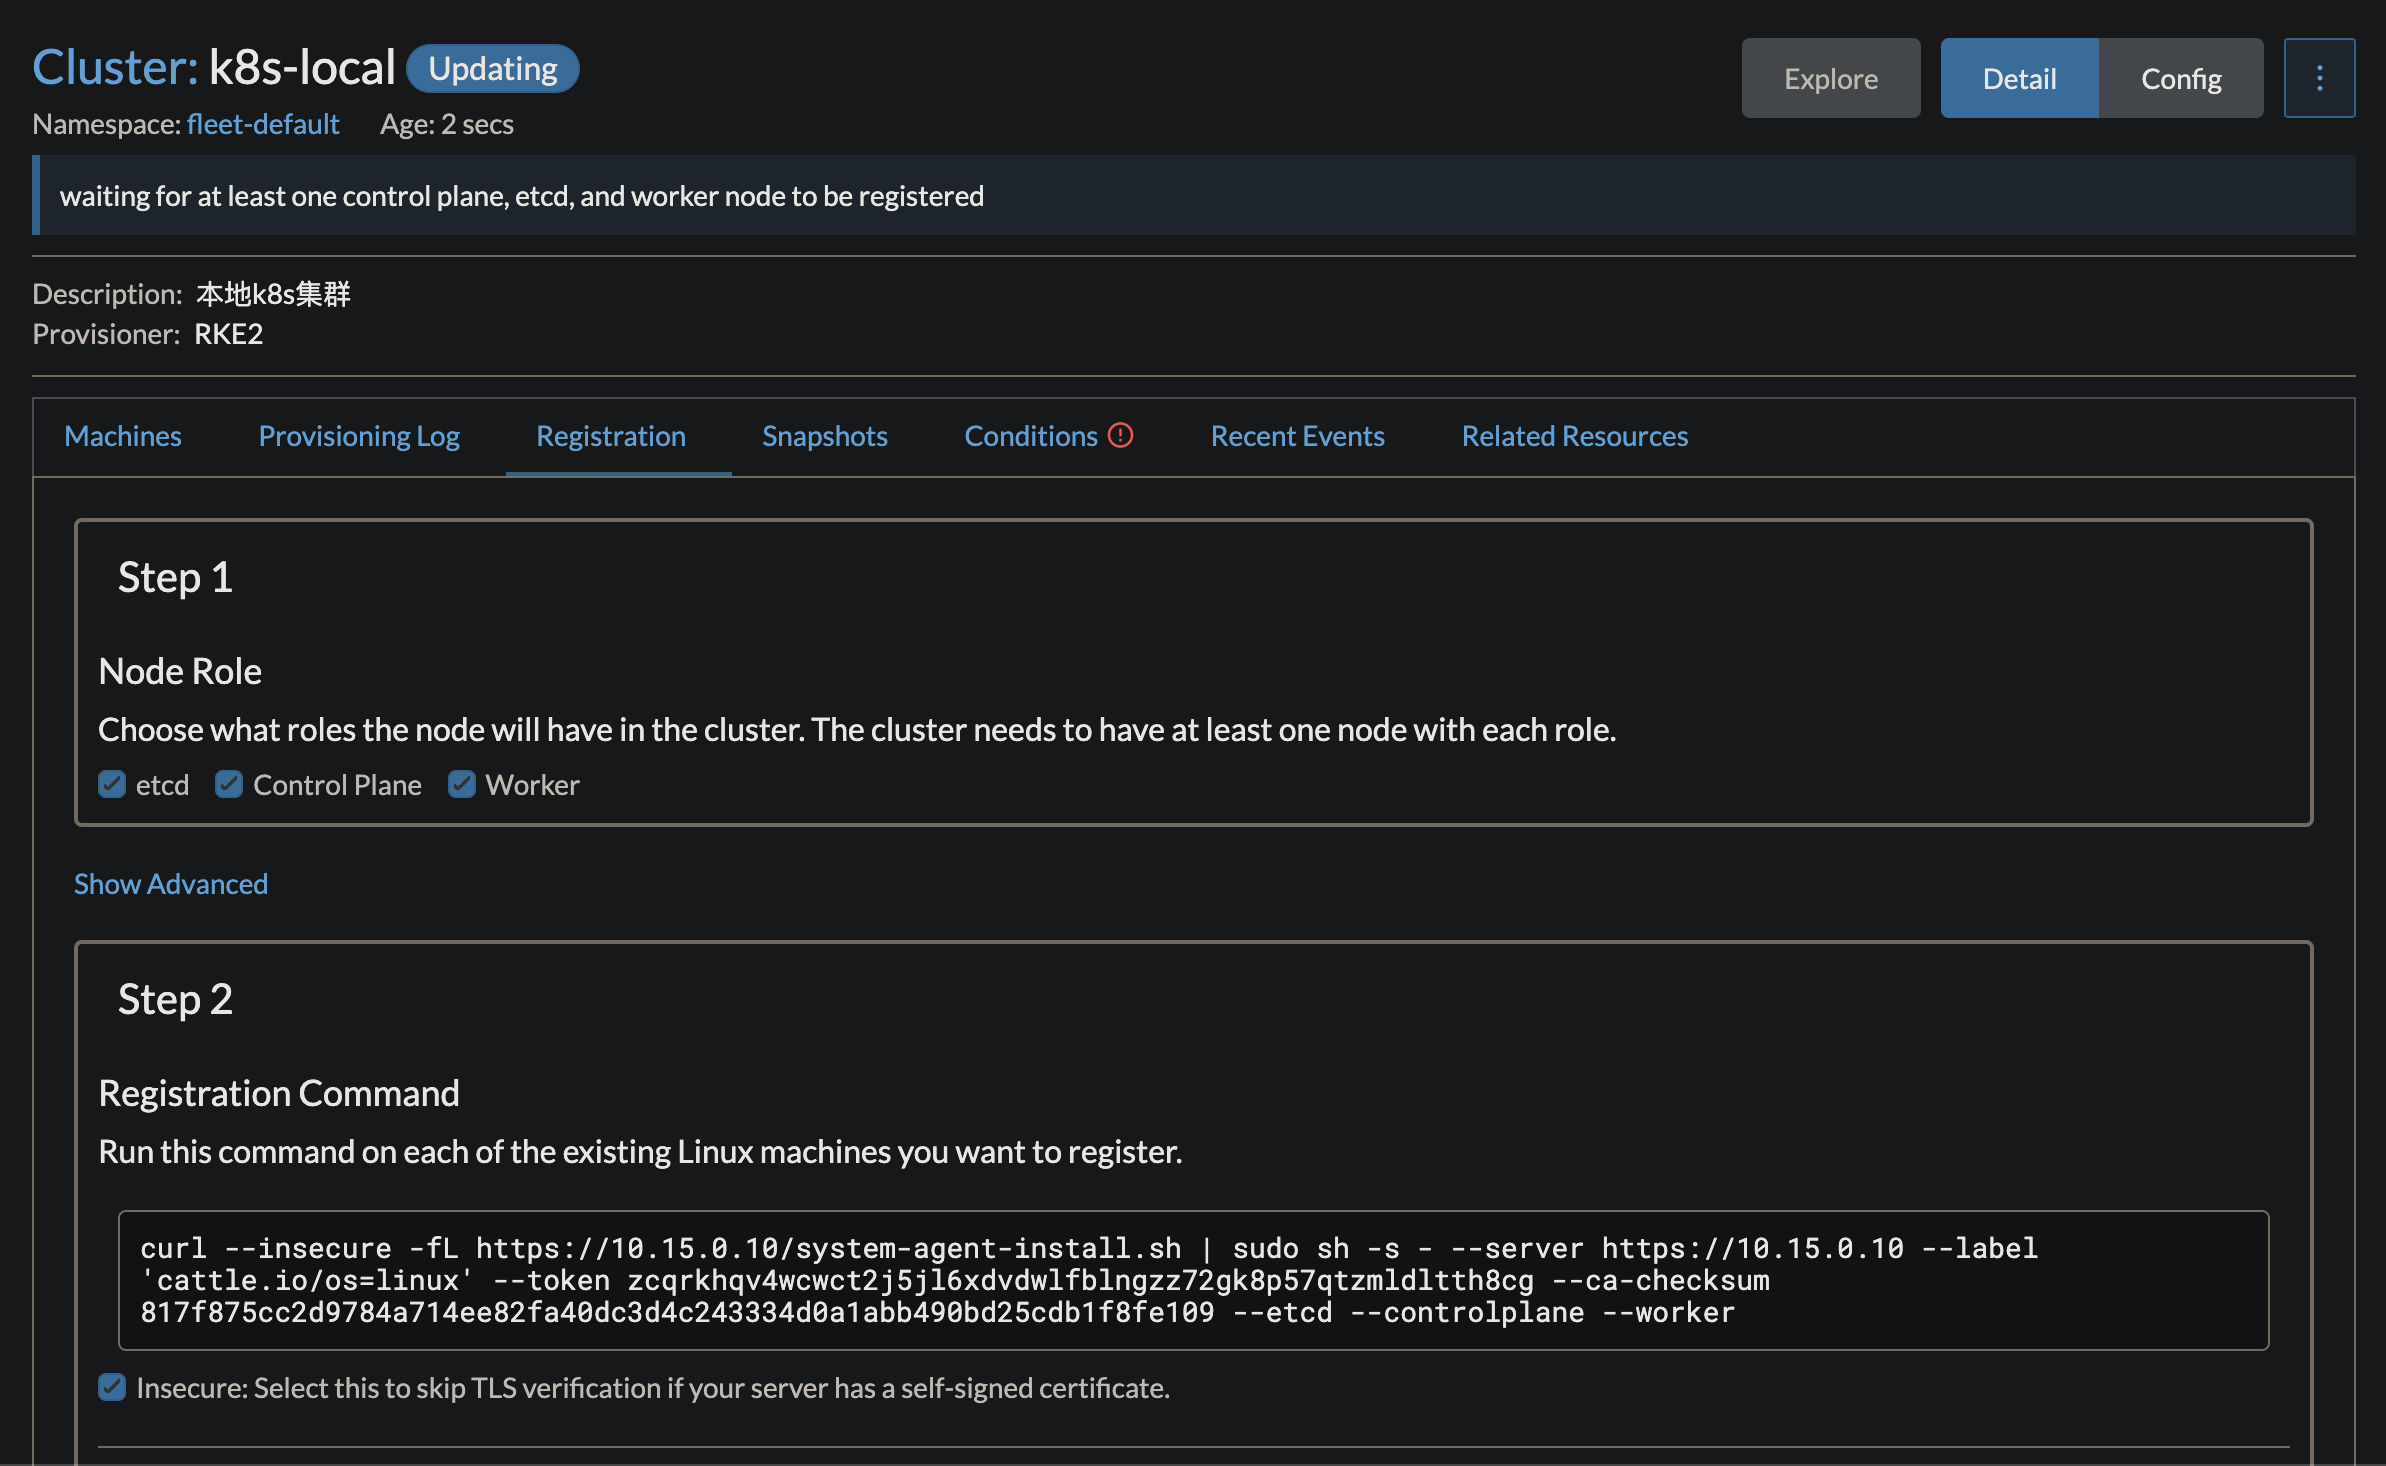Screen dimensions: 2386x1466
Task: Click the k8s-local cluster name title
Action: click(302, 68)
